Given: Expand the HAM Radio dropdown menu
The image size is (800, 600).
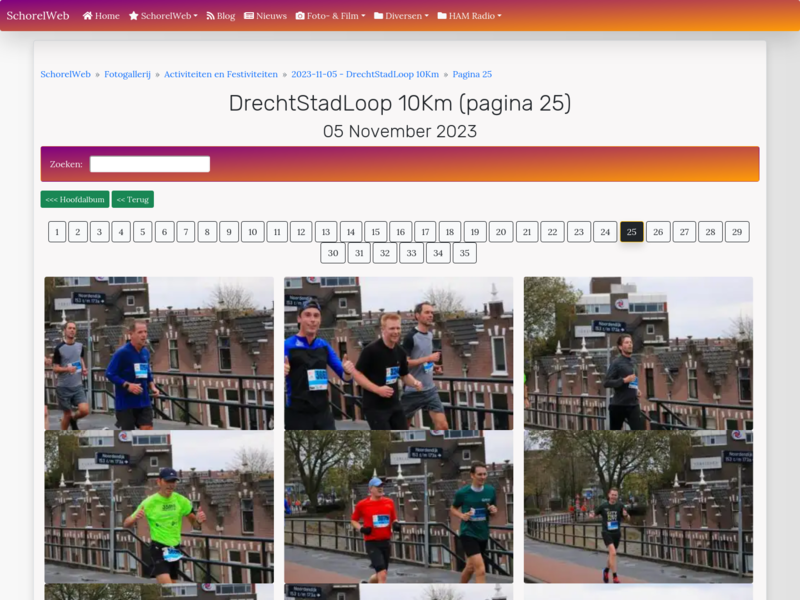Looking at the screenshot, I should click(469, 16).
